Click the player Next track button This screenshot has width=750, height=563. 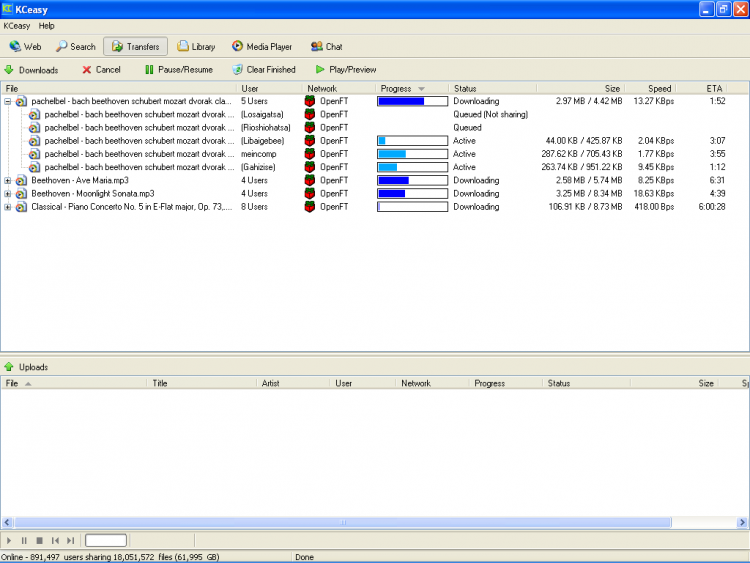click(70, 541)
